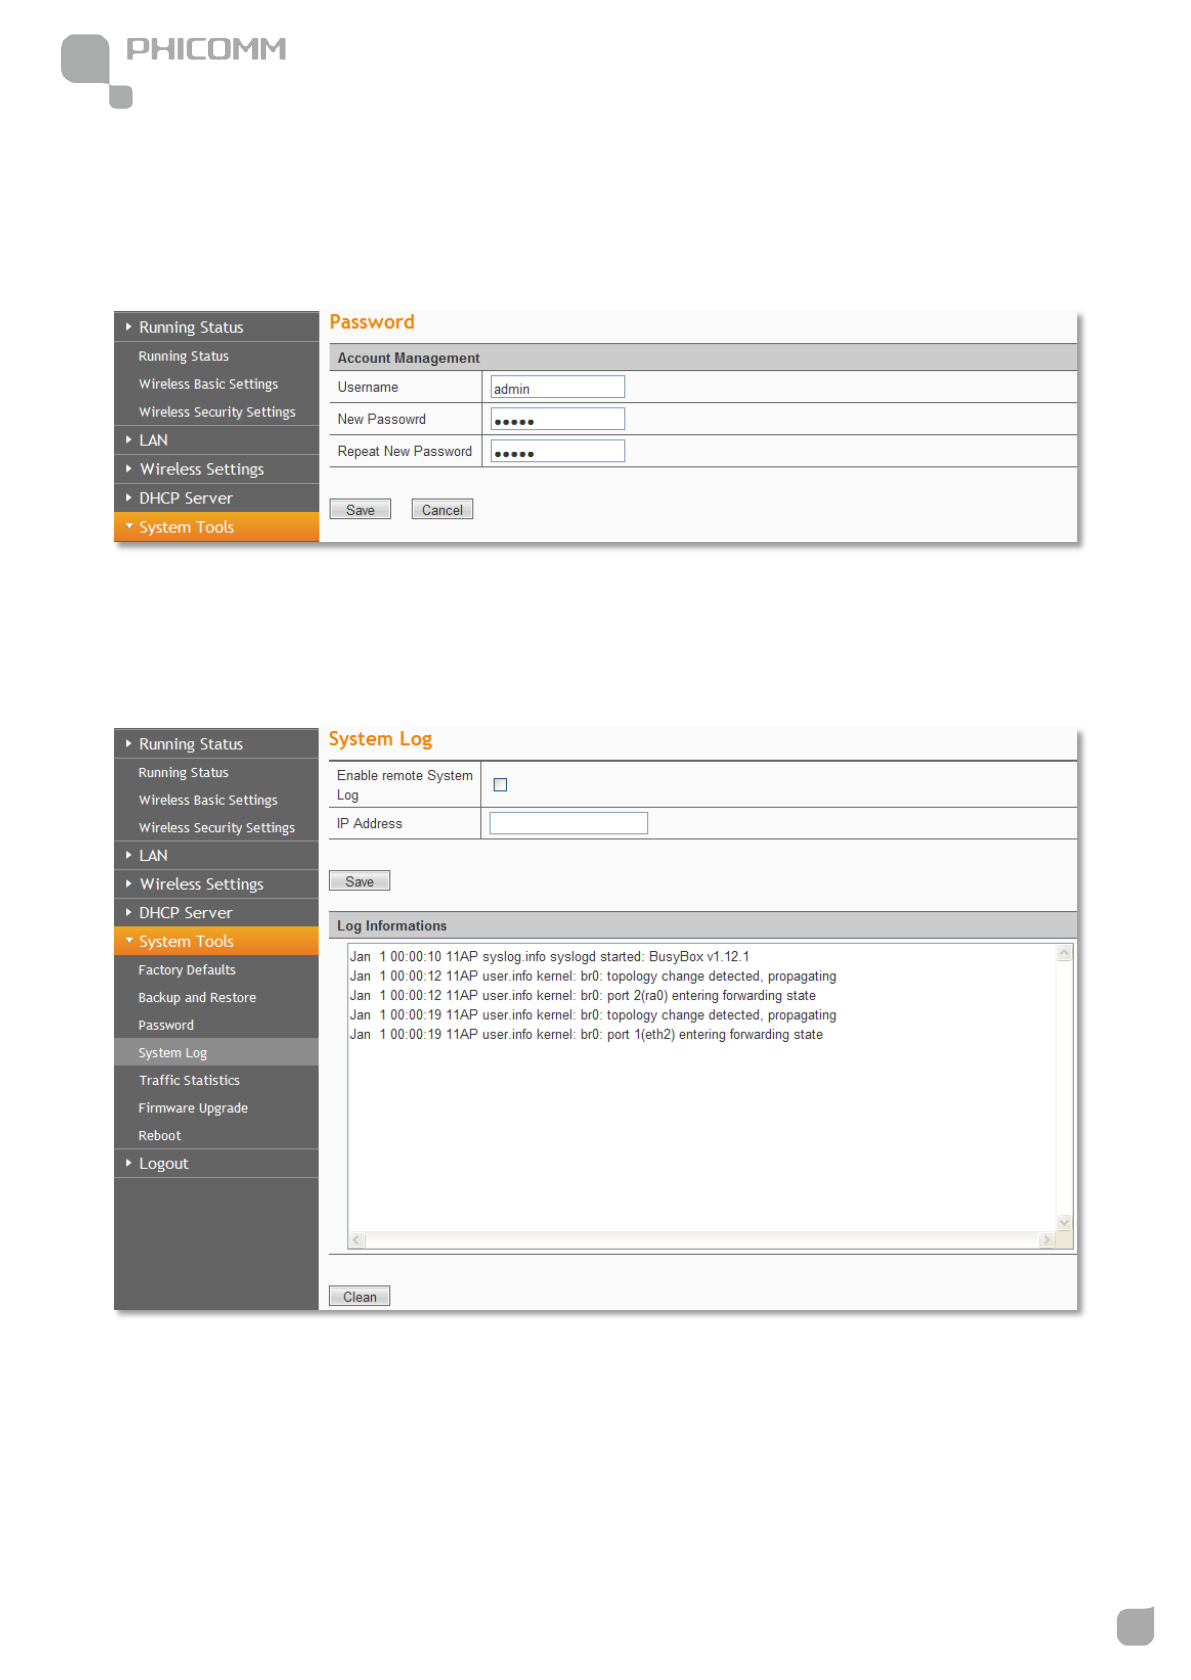Screen dimensions: 1191x1680
Task: Click the New Password input field
Action: [557, 419]
